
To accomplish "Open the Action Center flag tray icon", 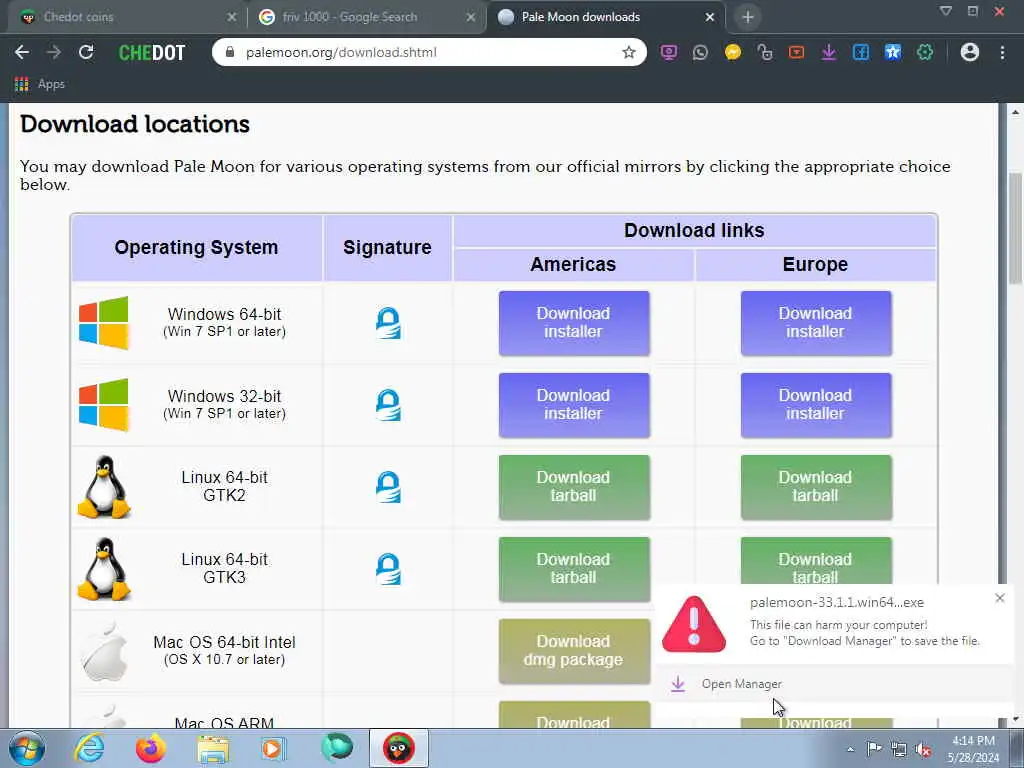I will coord(874,748).
